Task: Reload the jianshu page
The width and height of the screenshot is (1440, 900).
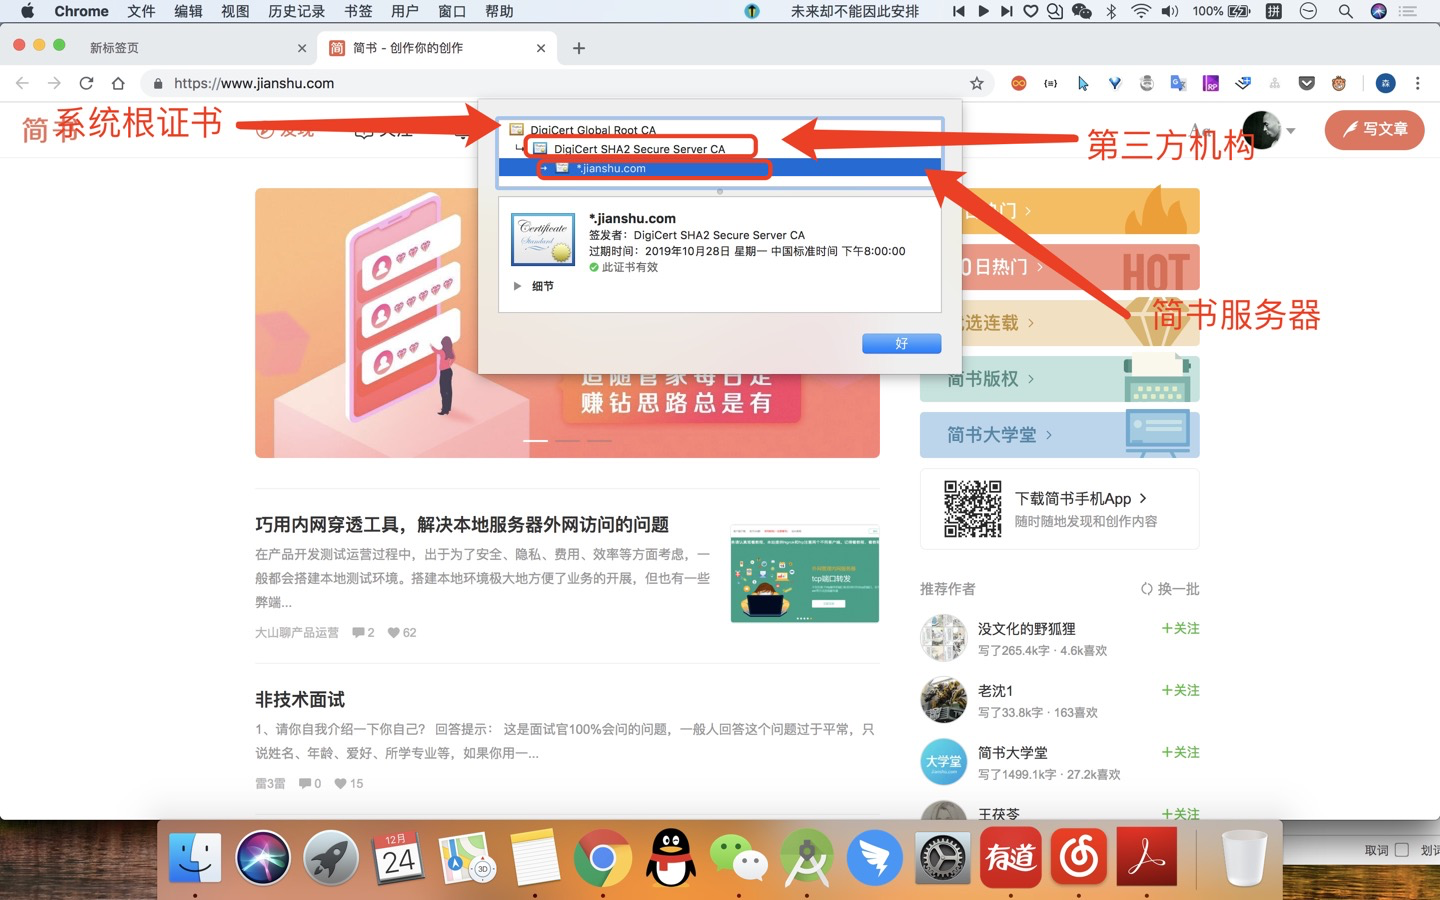Action: click(x=86, y=83)
